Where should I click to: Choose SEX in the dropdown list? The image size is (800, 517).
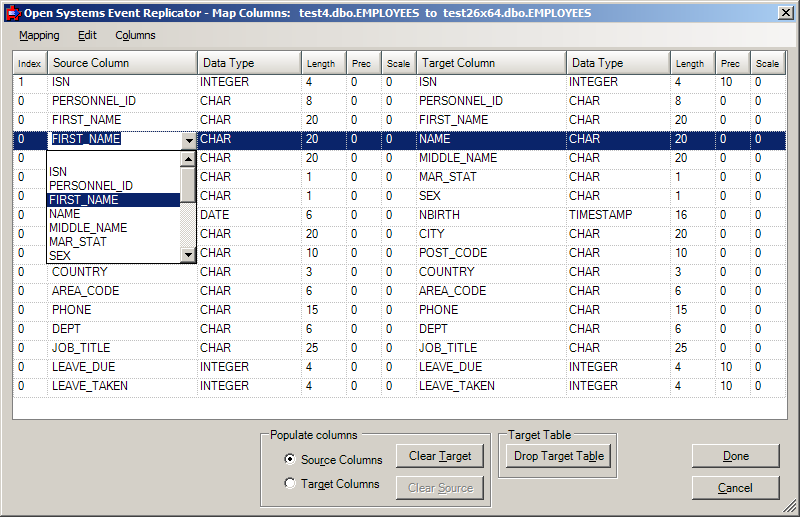click(x=113, y=256)
